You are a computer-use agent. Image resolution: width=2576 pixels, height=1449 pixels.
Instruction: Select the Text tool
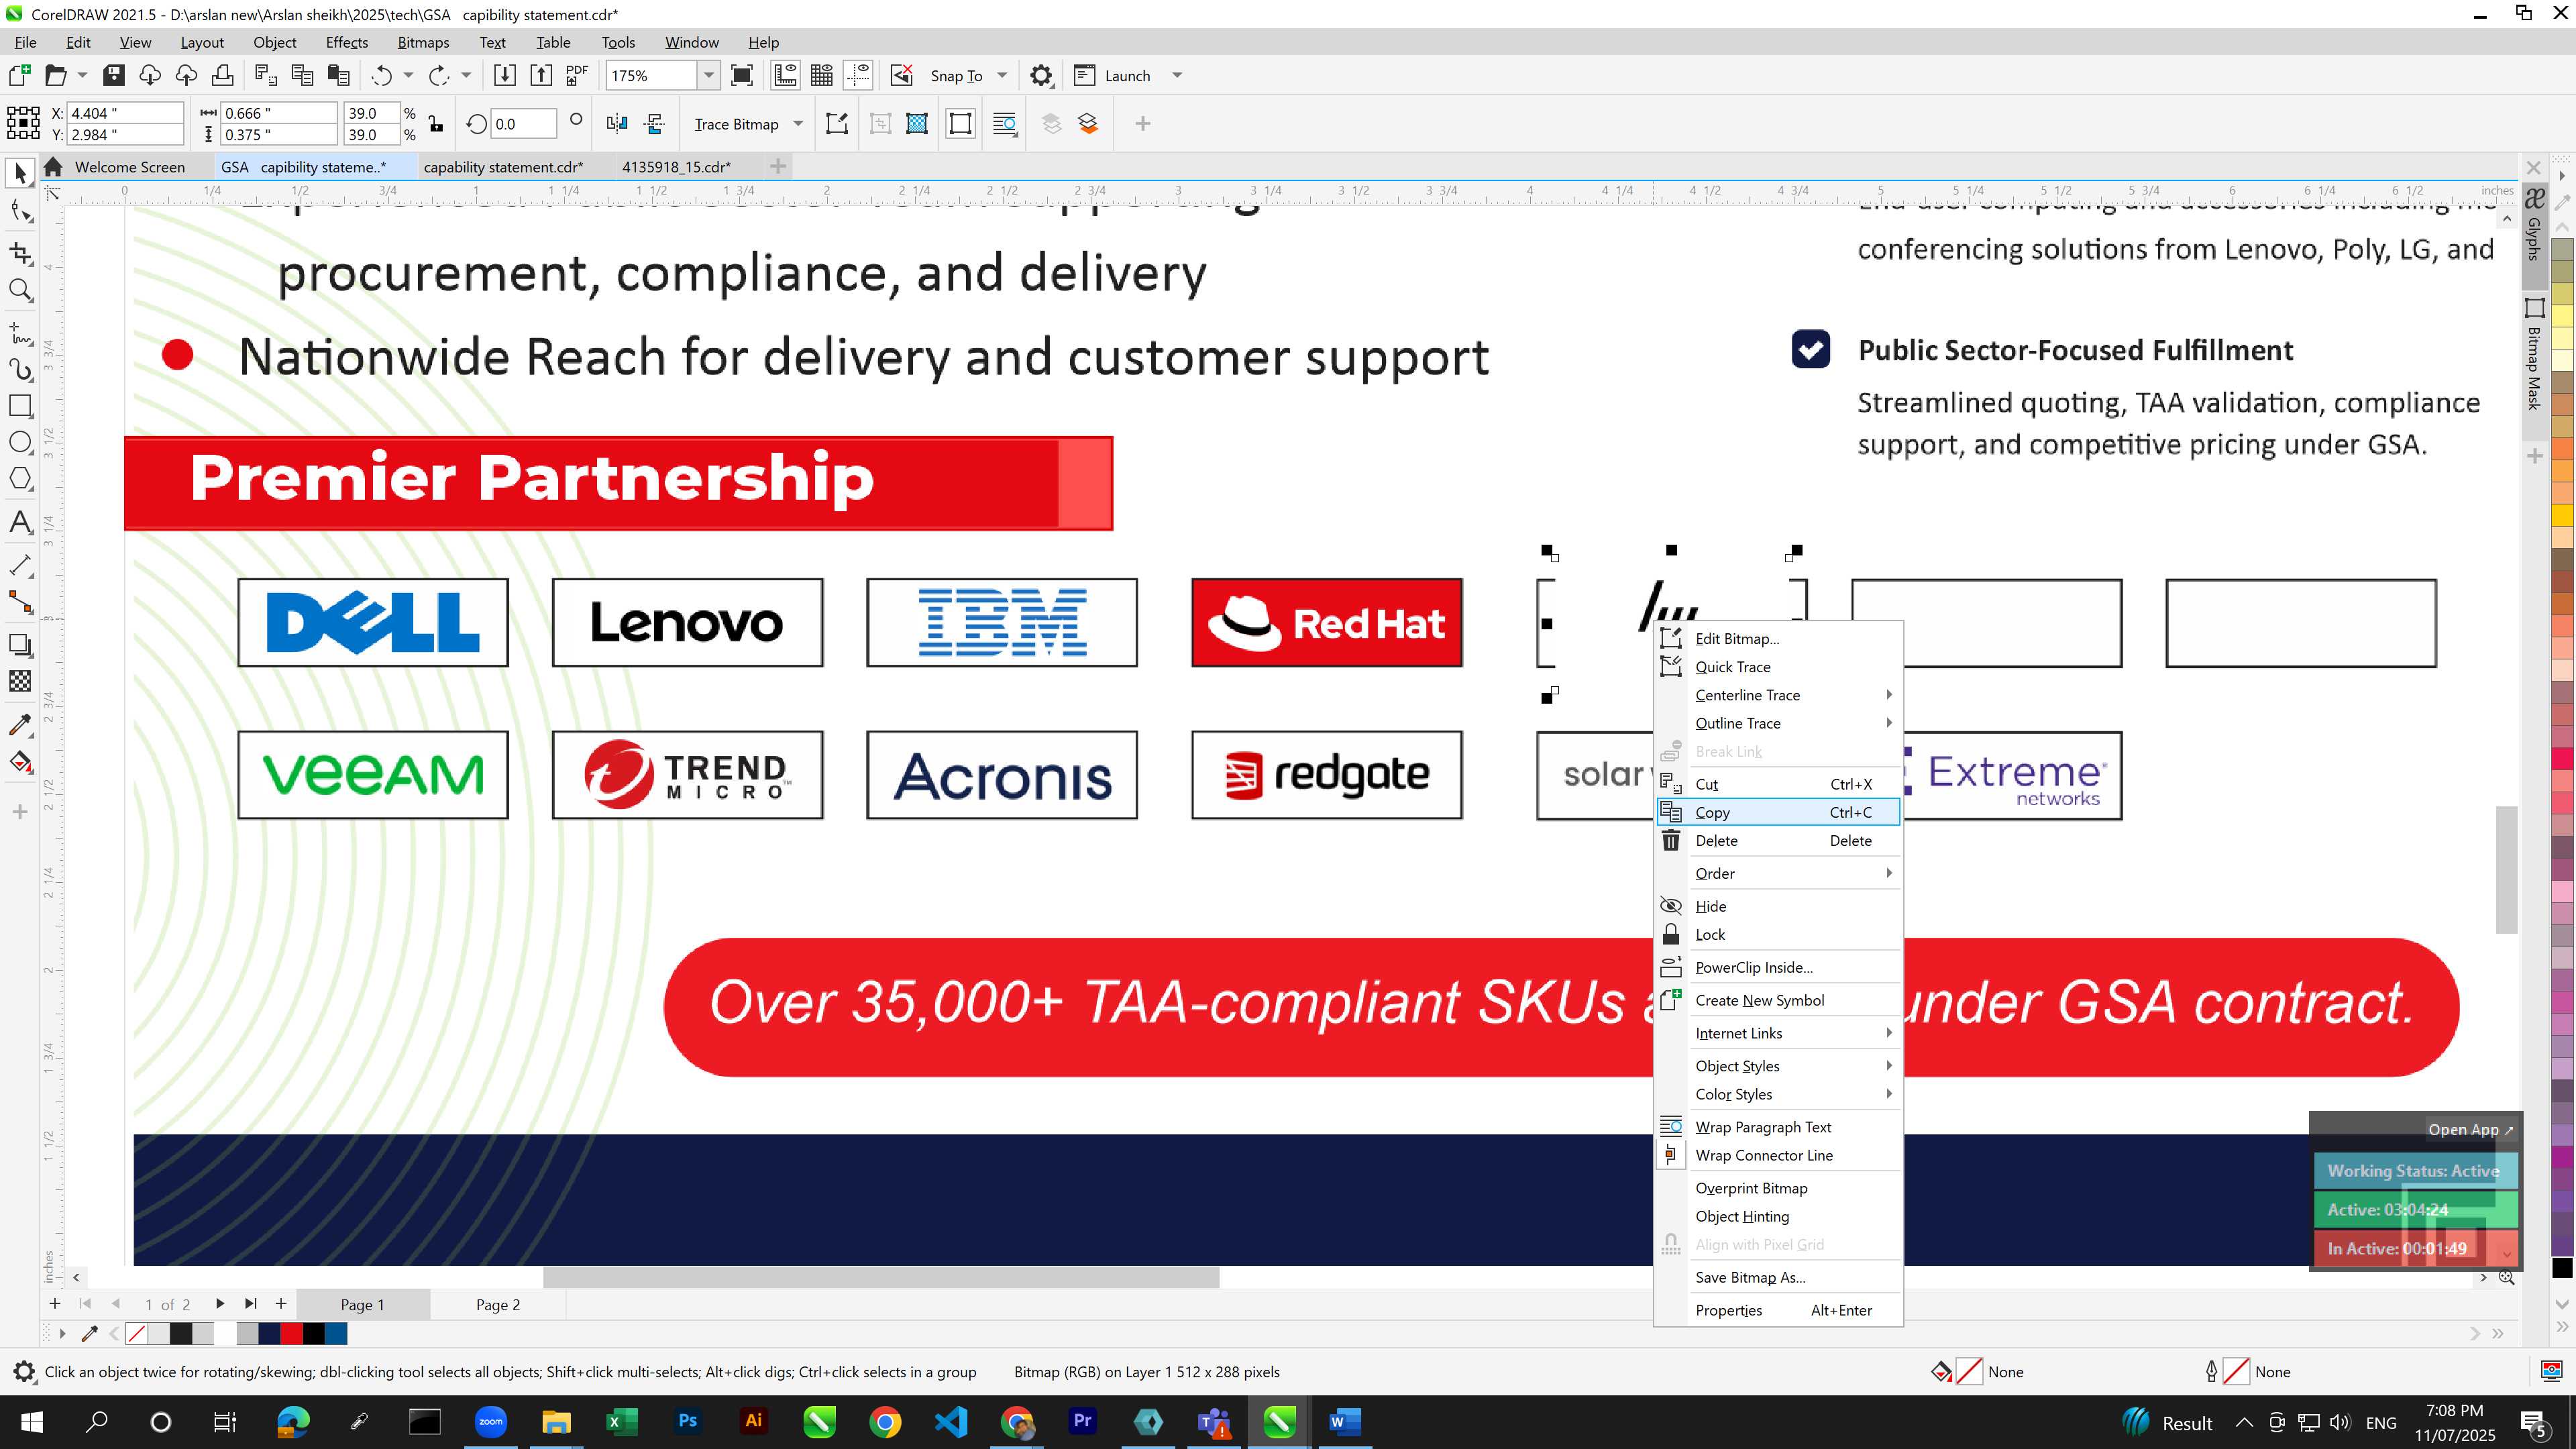point(20,522)
